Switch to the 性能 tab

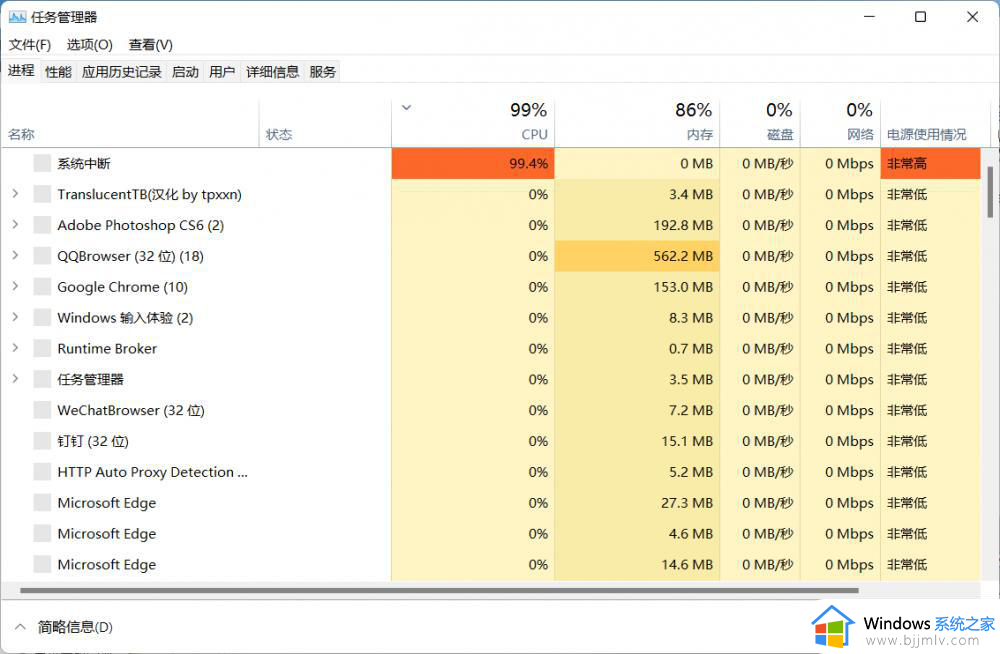(58, 71)
